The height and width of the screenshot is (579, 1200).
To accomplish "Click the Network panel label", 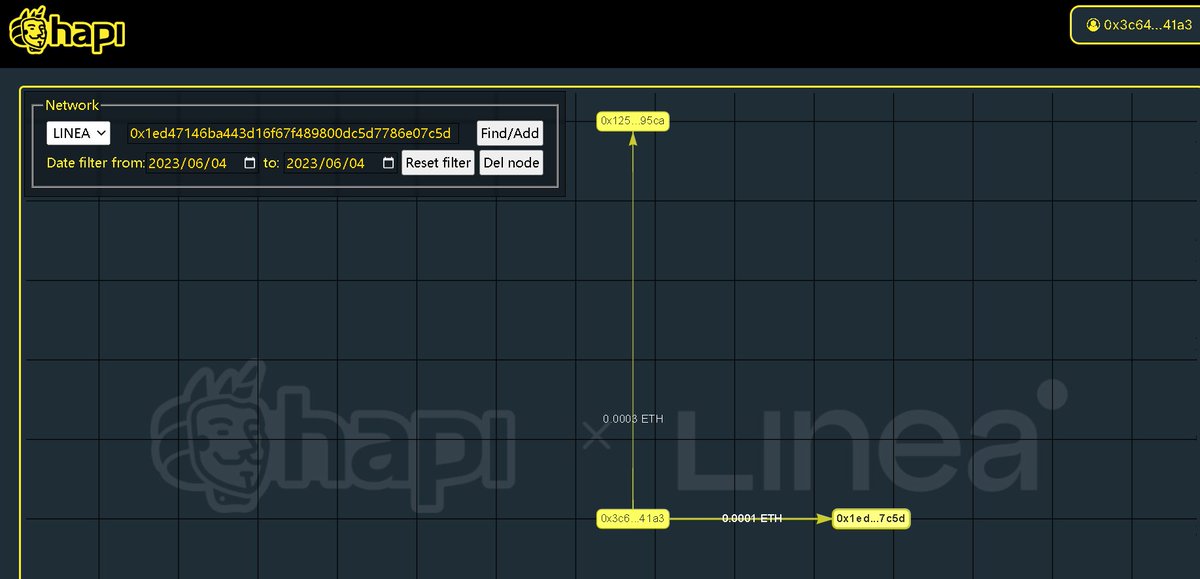I will tap(72, 105).
